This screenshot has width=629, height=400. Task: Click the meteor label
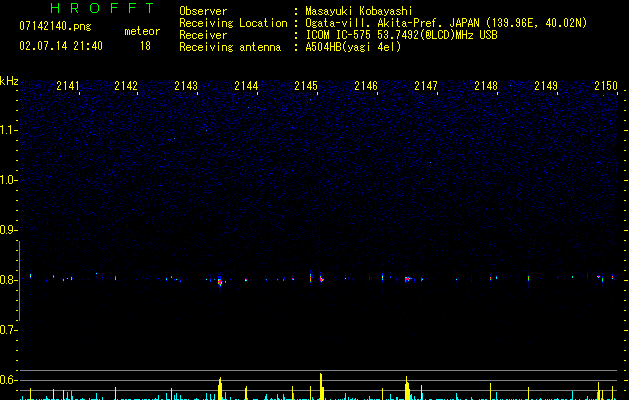point(142,31)
